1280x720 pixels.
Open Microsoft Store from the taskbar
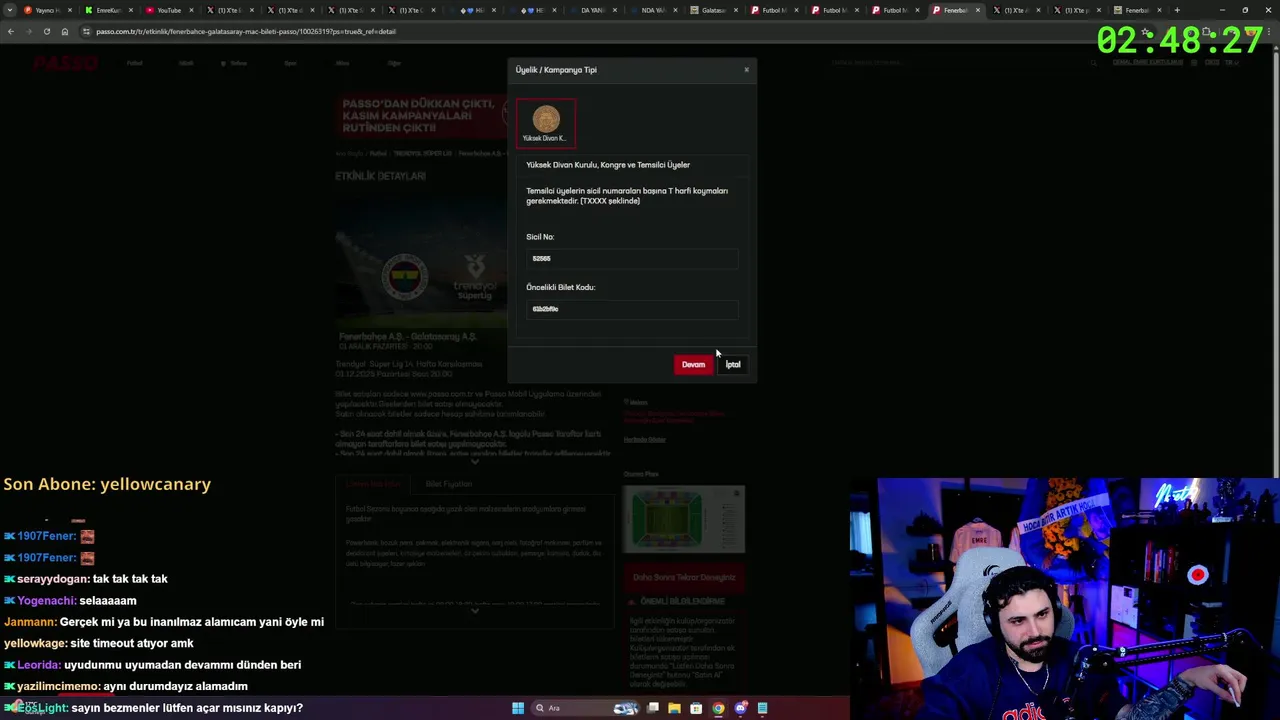click(696, 708)
